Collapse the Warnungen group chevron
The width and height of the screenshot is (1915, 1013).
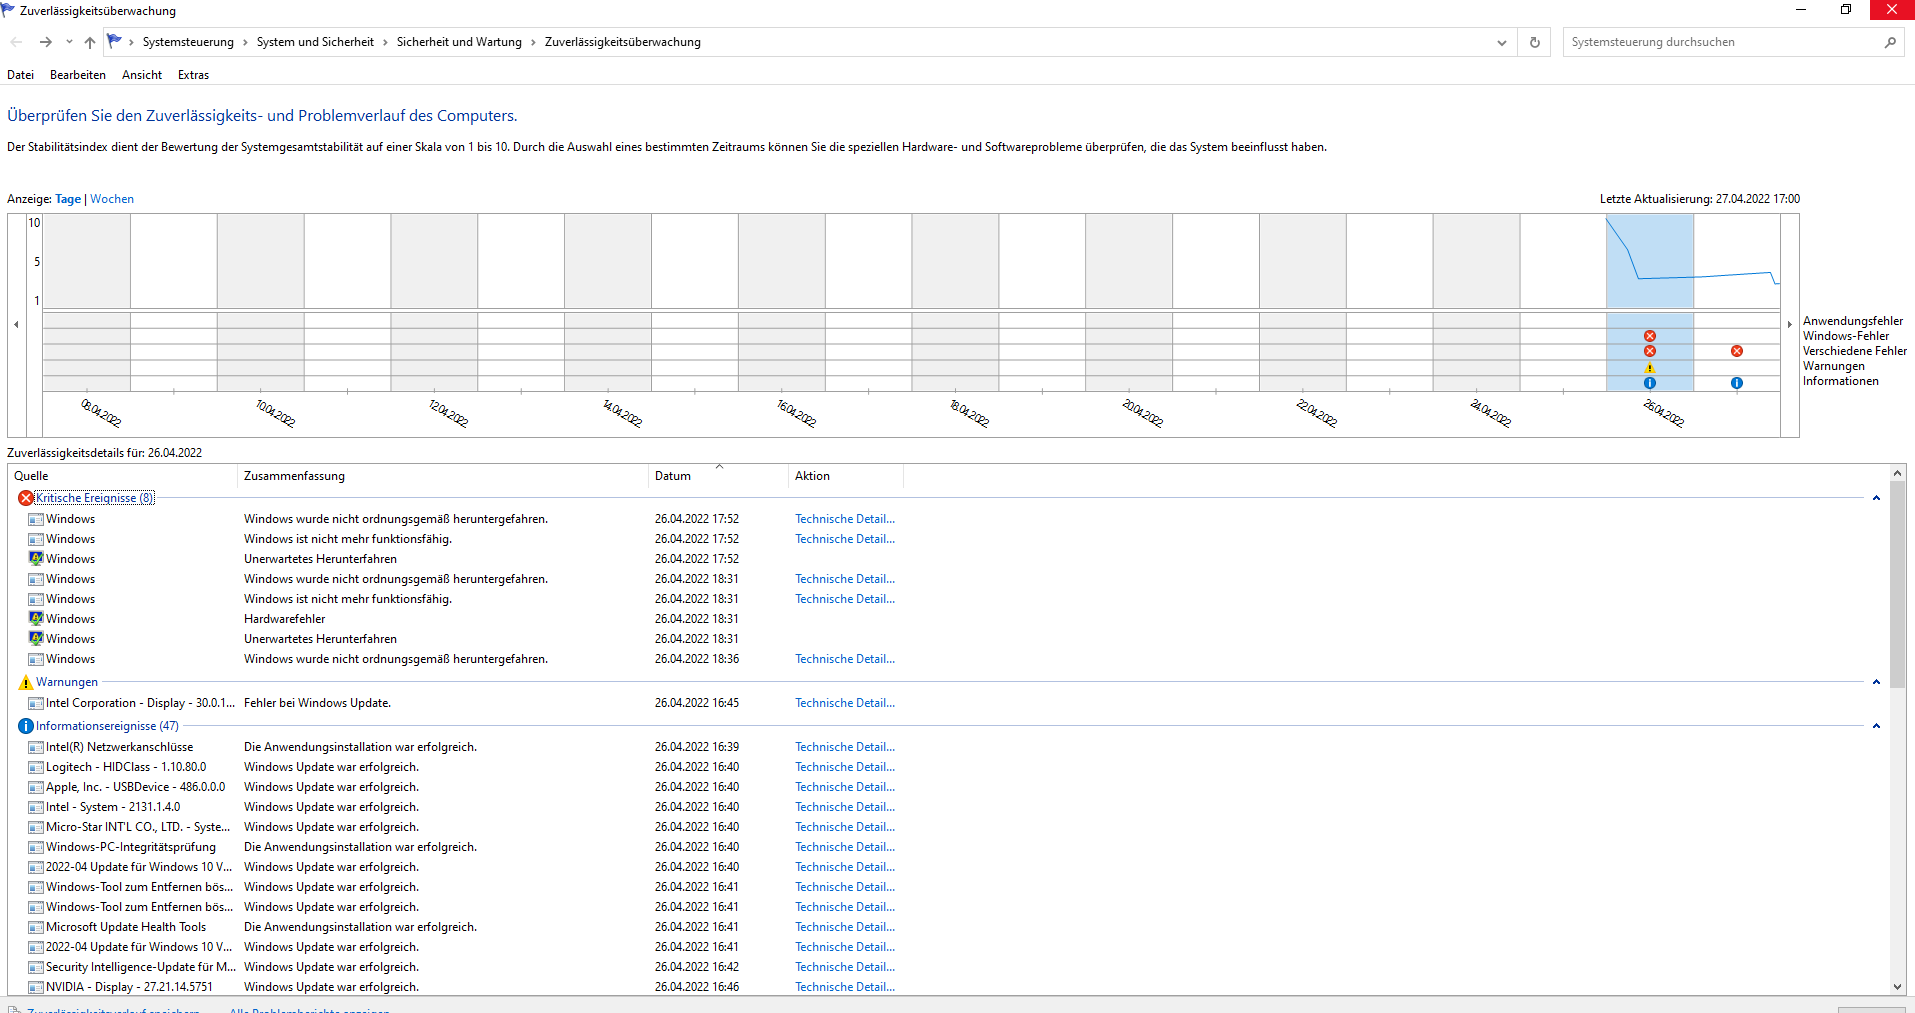pyautogui.click(x=1876, y=682)
